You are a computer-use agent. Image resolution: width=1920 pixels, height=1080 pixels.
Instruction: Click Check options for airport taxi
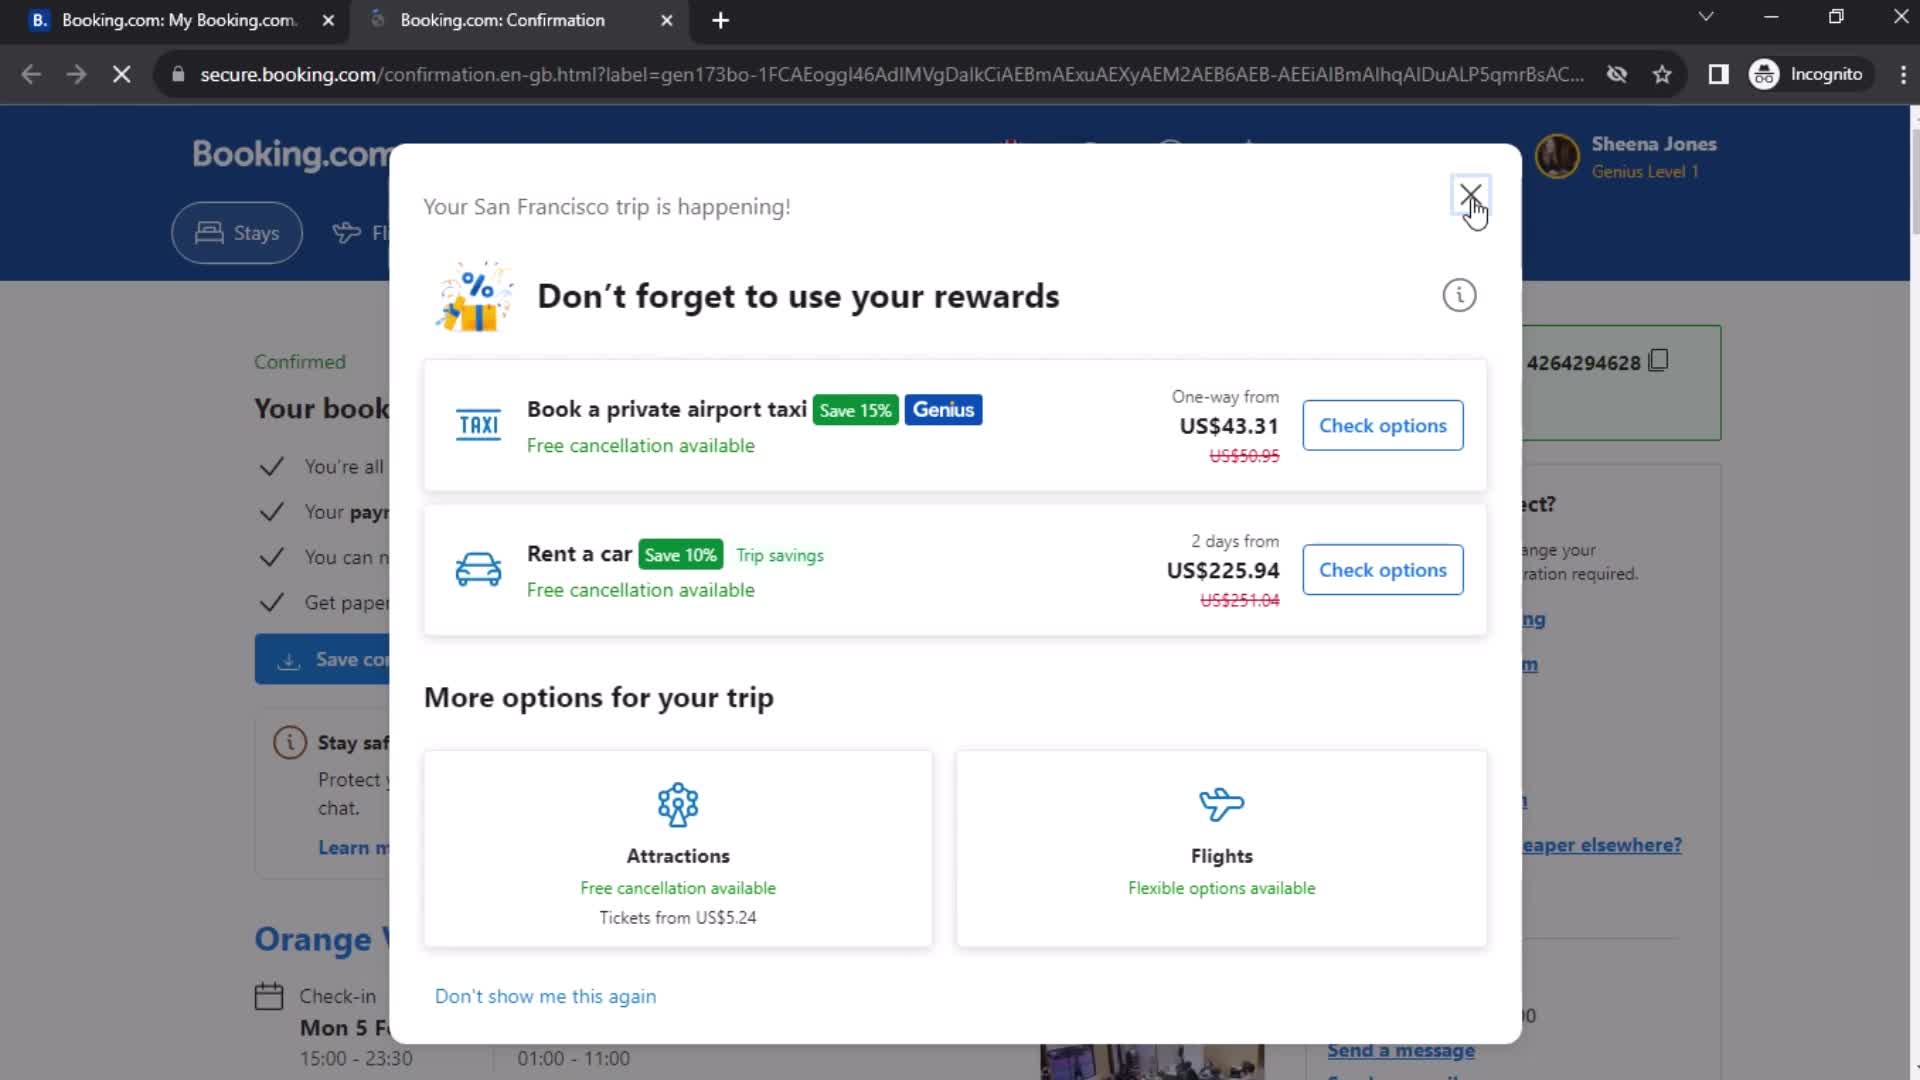[1382, 425]
